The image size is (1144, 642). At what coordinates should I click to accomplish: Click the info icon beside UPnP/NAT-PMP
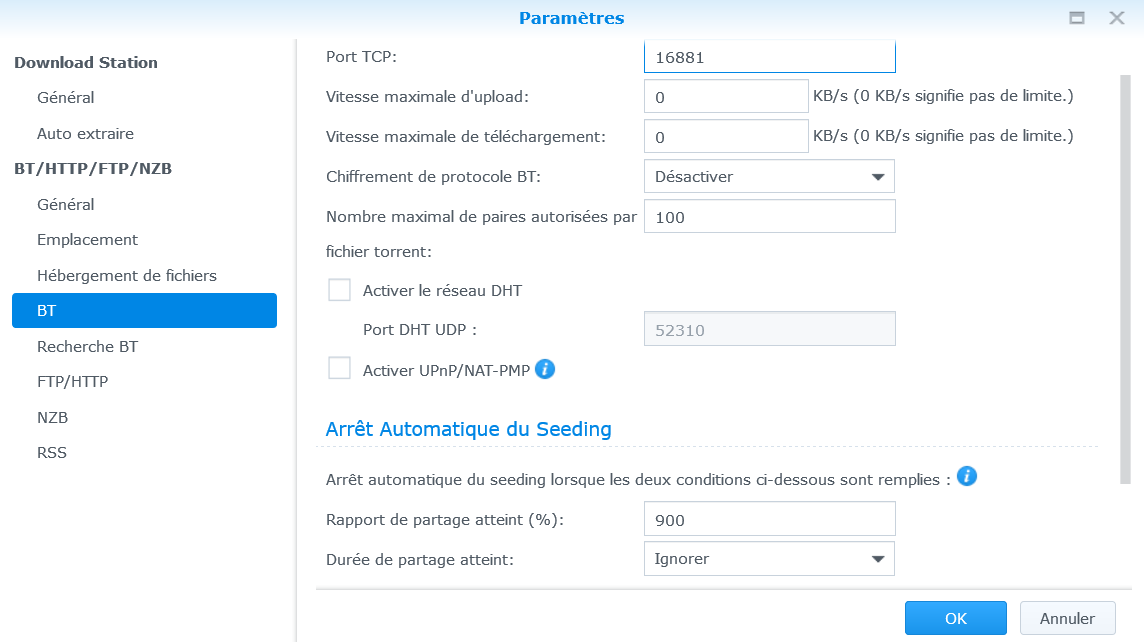pos(545,369)
